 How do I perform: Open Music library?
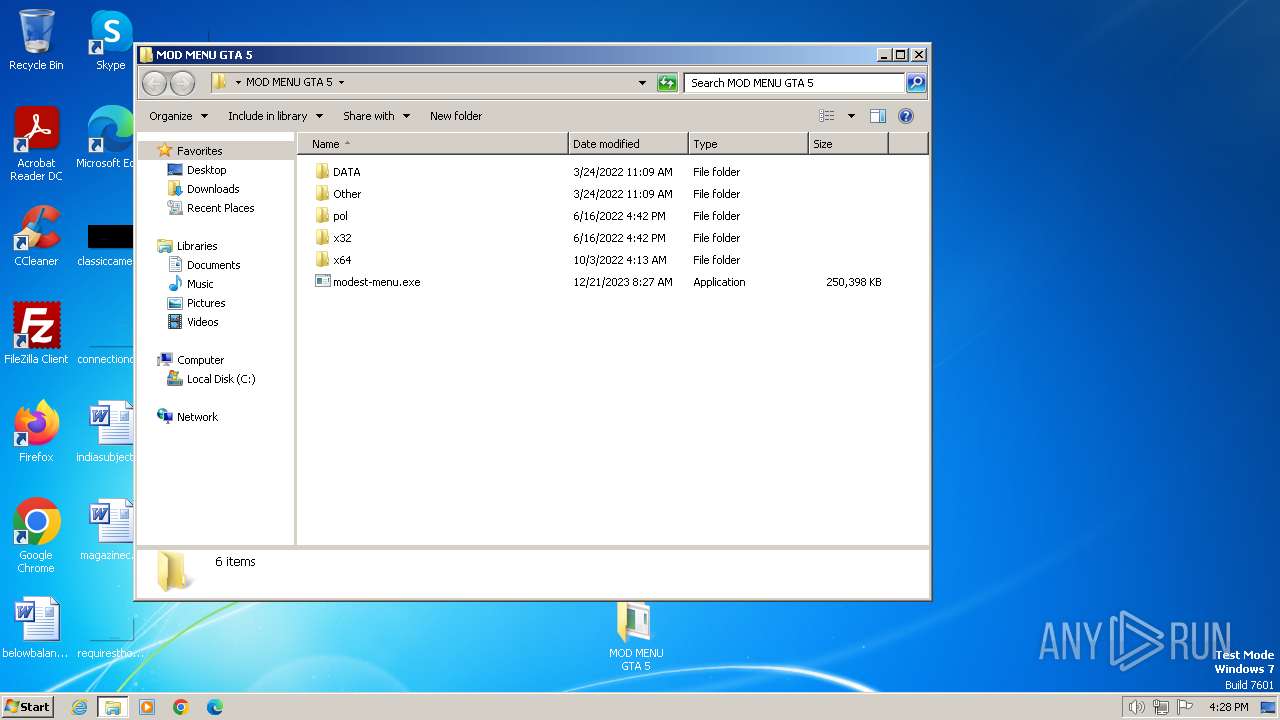click(201, 284)
